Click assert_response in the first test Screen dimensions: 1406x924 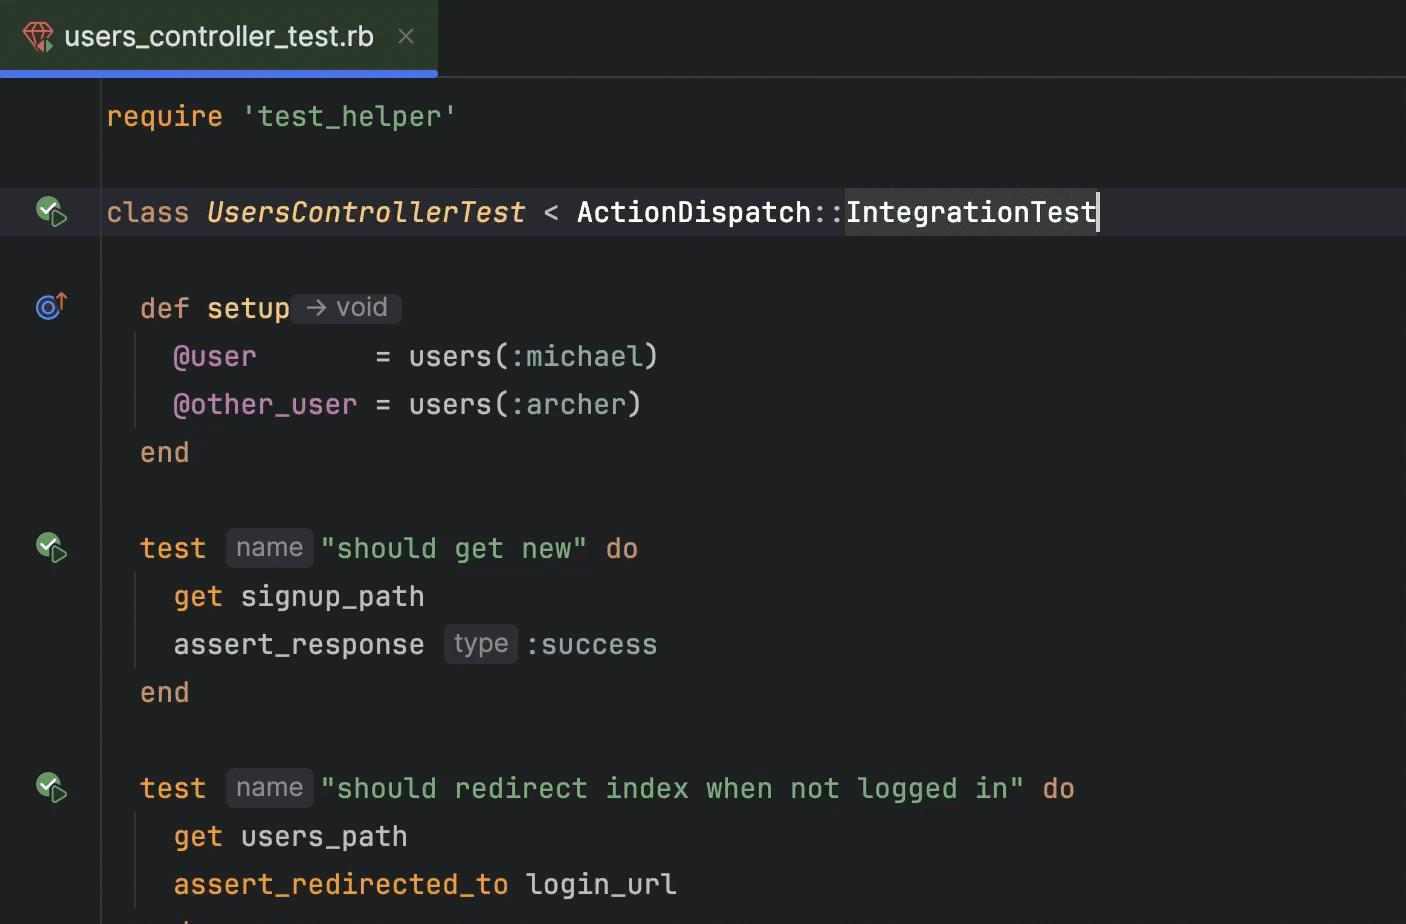click(298, 644)
